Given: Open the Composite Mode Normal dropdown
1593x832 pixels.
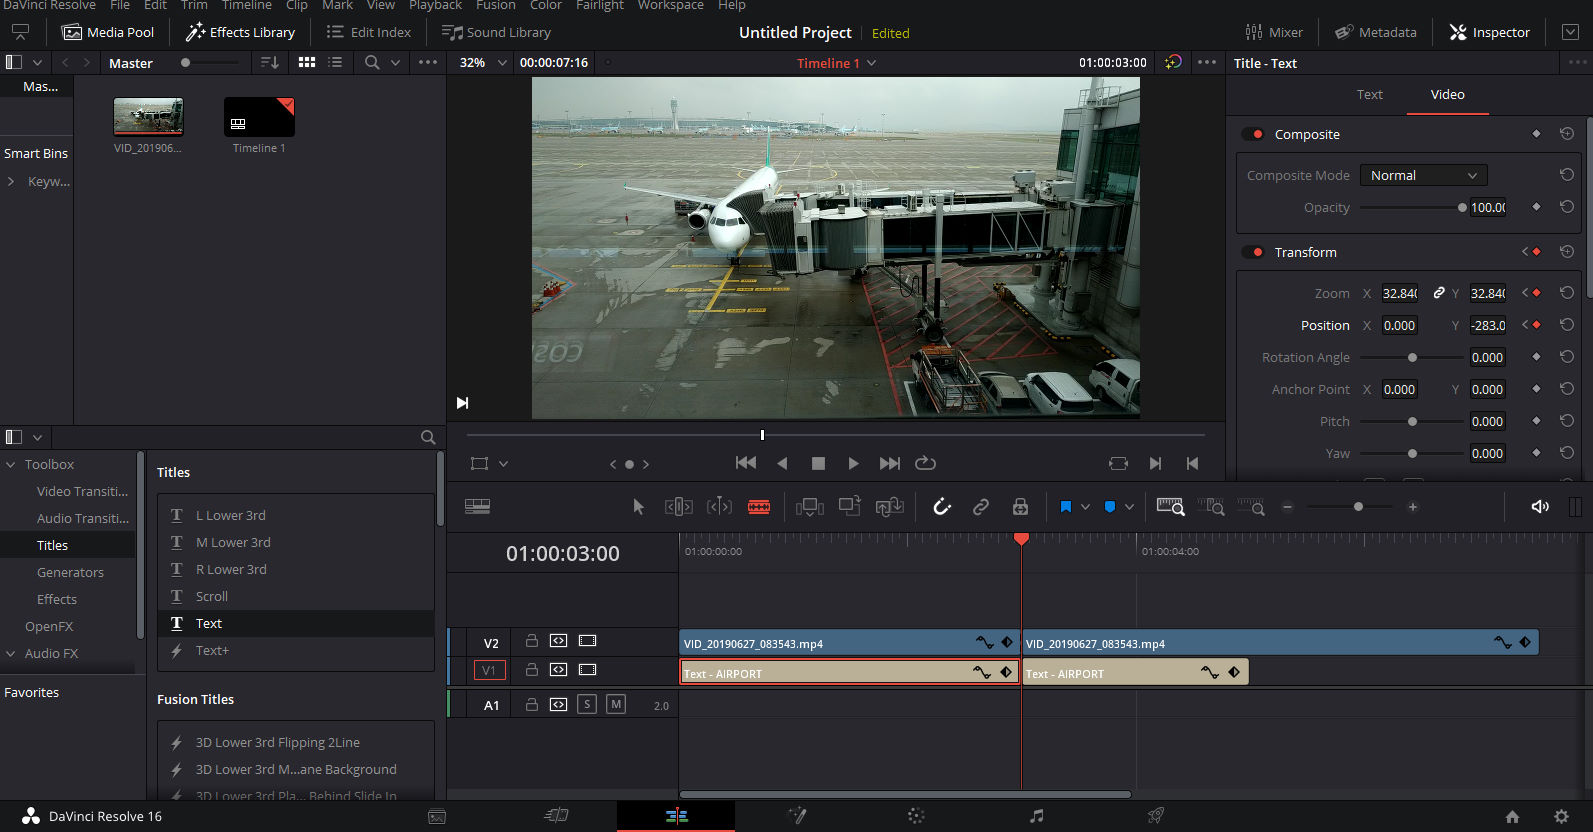Looking at the screenshot, I should pyautogui.click(x=1423, y=175).
